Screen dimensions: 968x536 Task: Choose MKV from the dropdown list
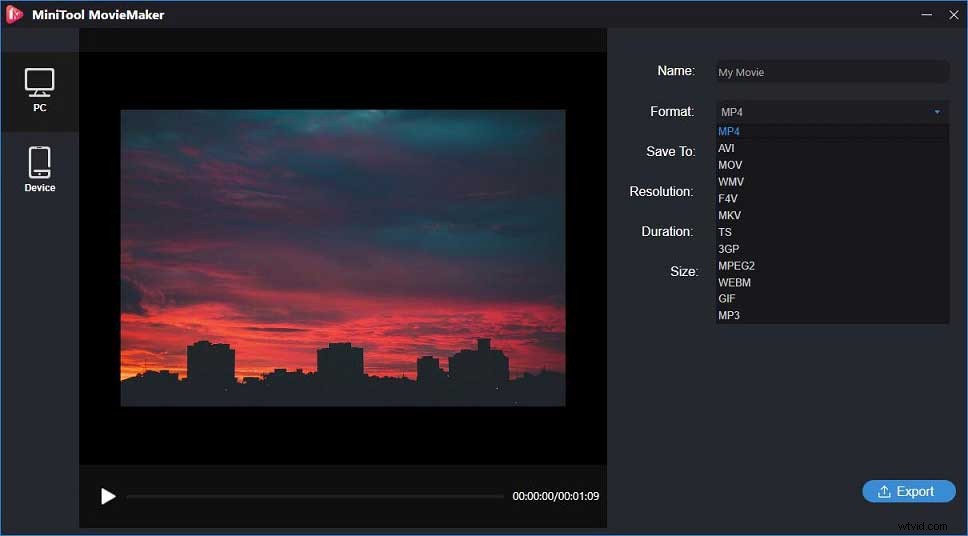click(x=729, y=215)
